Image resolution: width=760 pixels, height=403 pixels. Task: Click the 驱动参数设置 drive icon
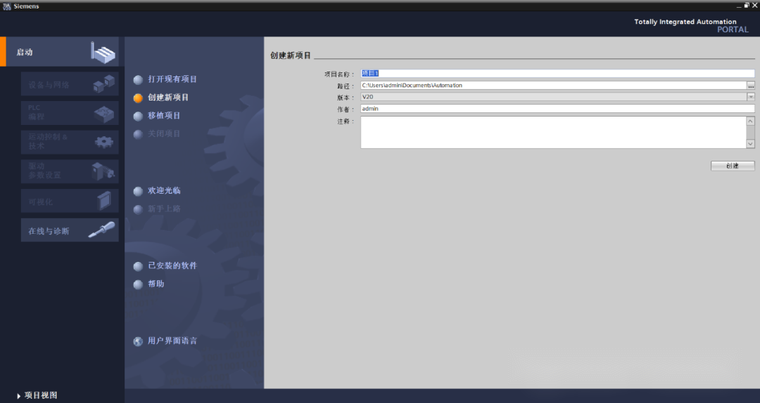pyautogui.click(x=103, y=171)
